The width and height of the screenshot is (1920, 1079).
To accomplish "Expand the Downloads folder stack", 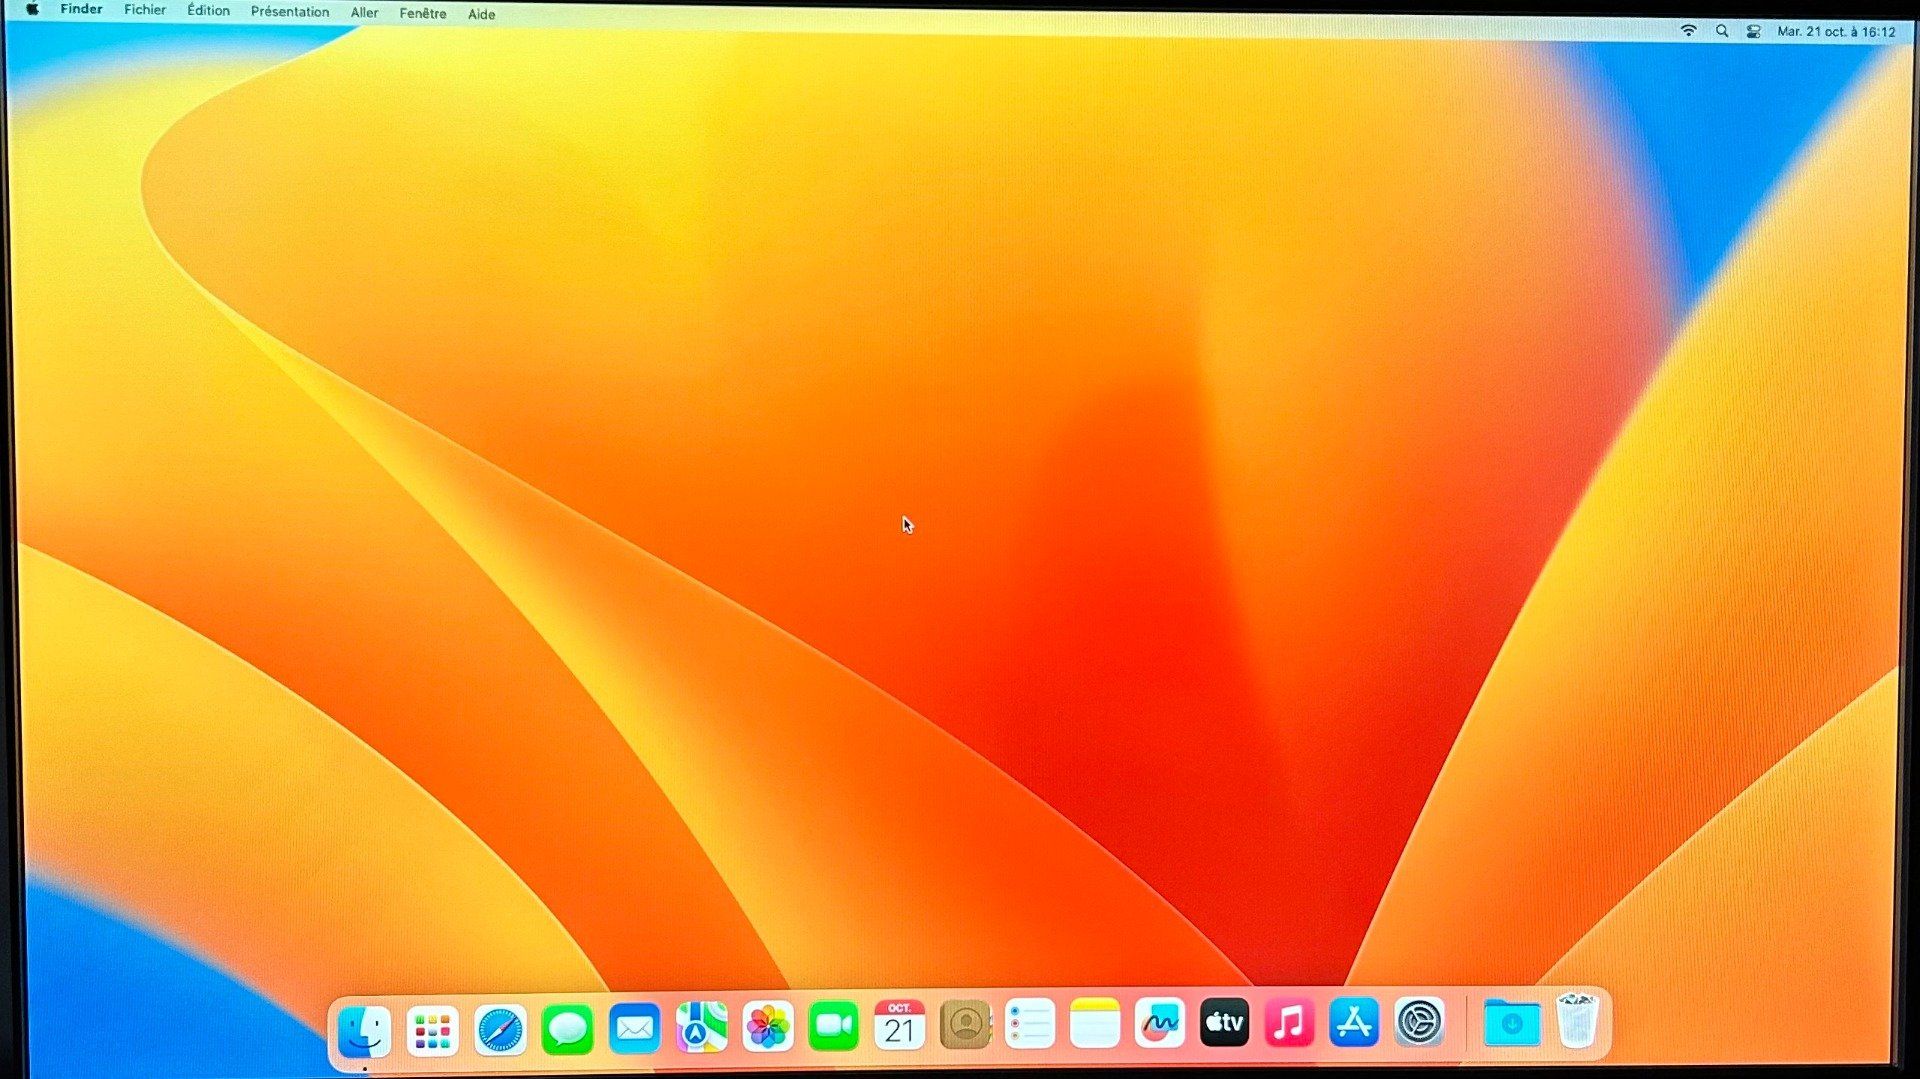I will (x=1511, y=1023).
